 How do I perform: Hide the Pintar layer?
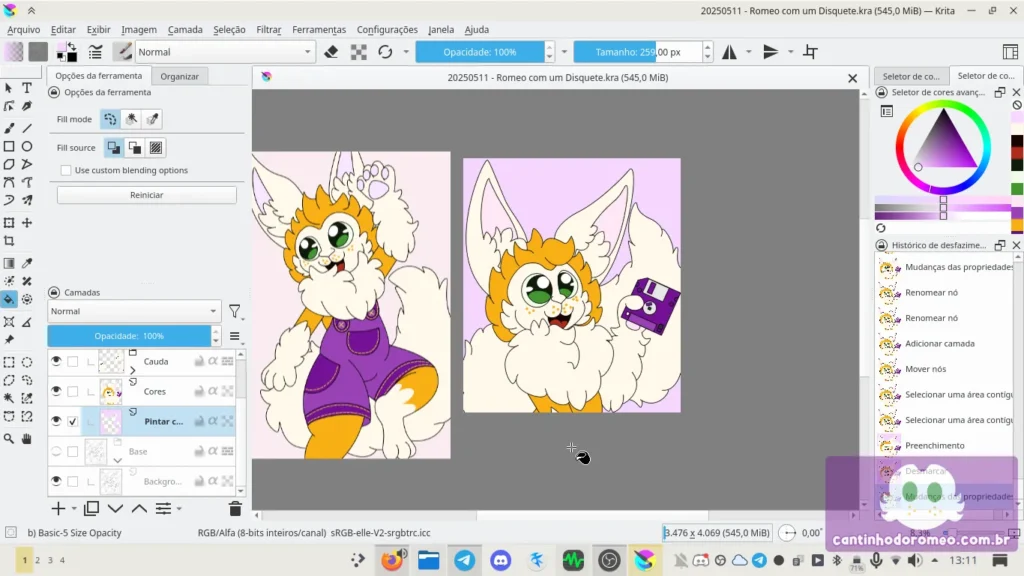[56, 421]
